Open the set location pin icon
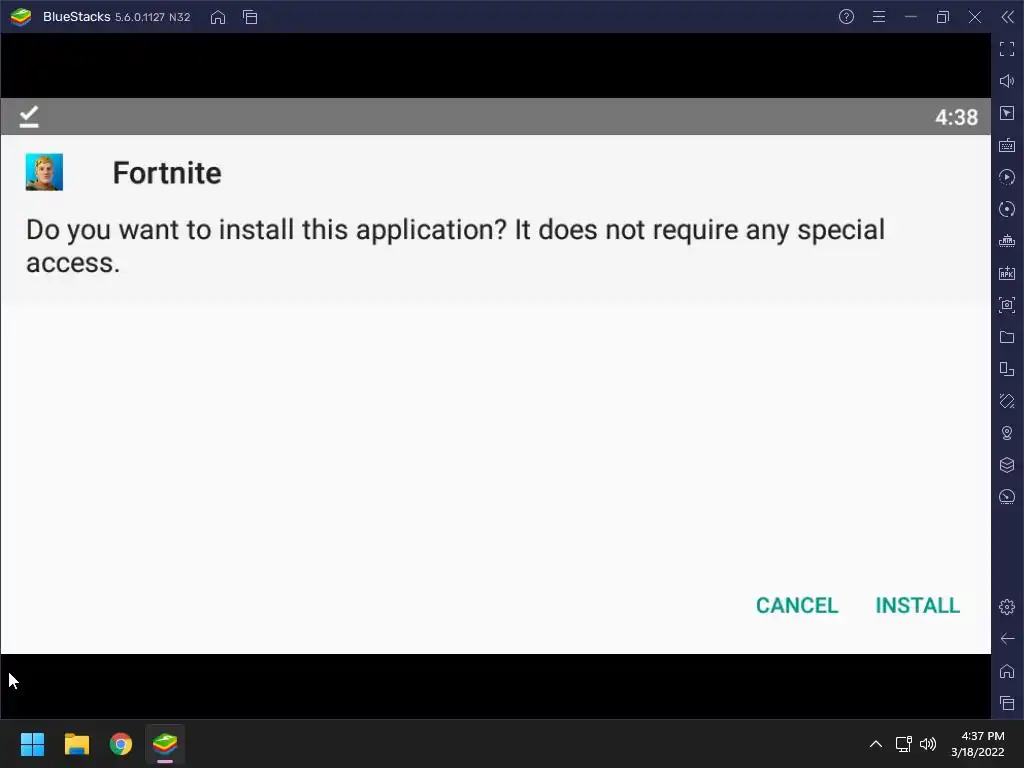Image resolution: width=1024 pixels, height=768 pixels. (x=1007, y=433)
